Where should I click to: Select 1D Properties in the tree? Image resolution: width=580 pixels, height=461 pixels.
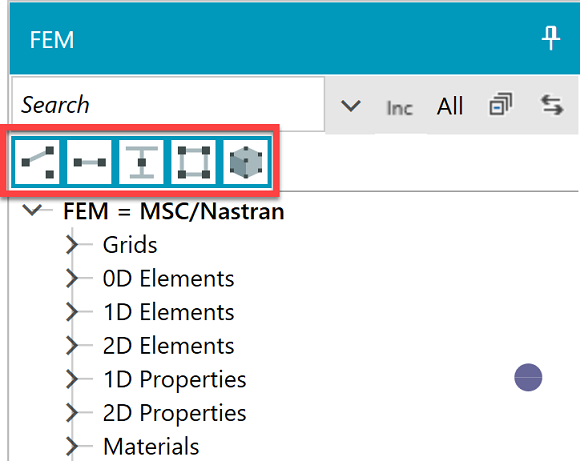(175, 379)
